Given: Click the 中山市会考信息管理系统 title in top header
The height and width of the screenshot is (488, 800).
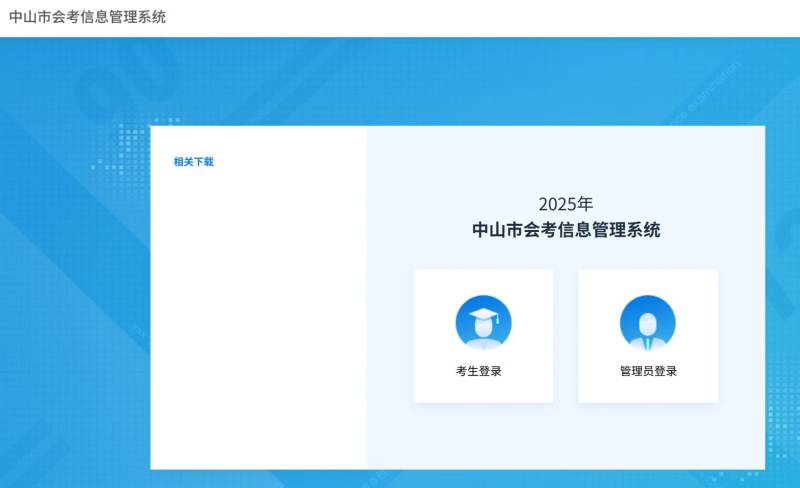Looking at the screenshot, I should coord(88,17).
